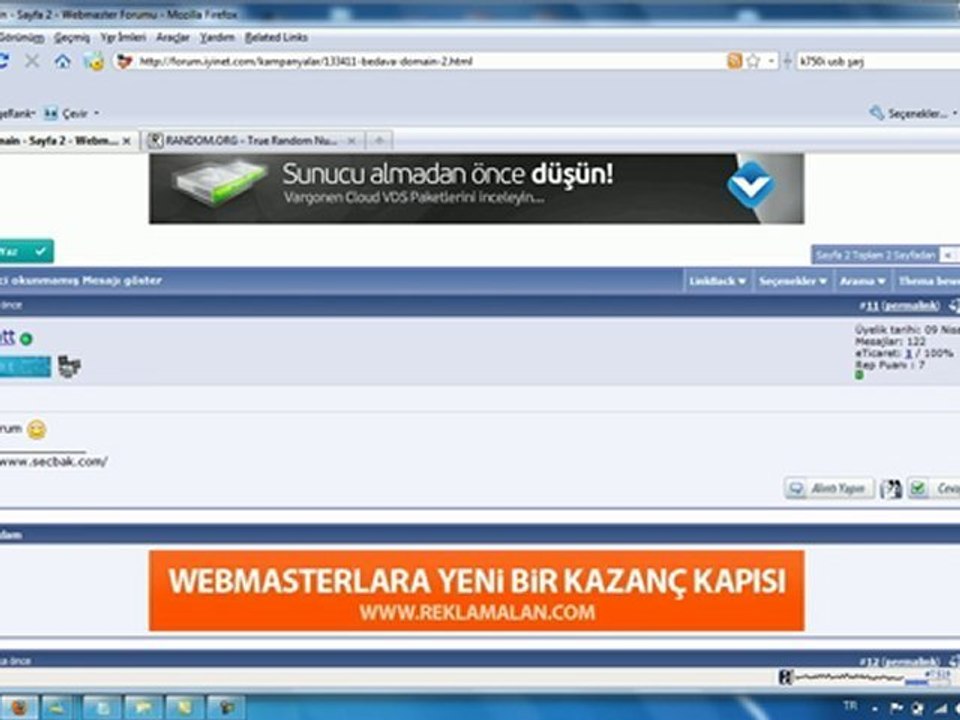Open the address bar history dropdown arrow
This screenshot has width=960, height=720.
(770, 61)
